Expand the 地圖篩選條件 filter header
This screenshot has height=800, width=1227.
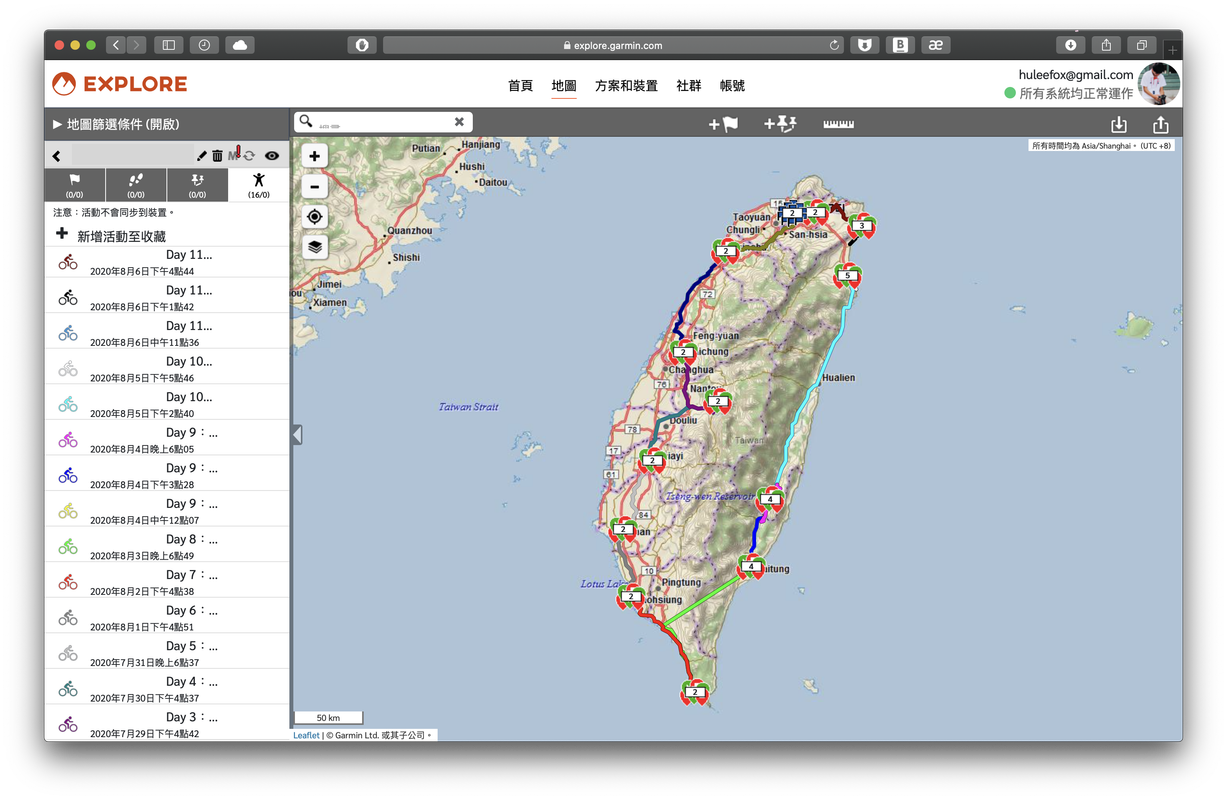167,124
